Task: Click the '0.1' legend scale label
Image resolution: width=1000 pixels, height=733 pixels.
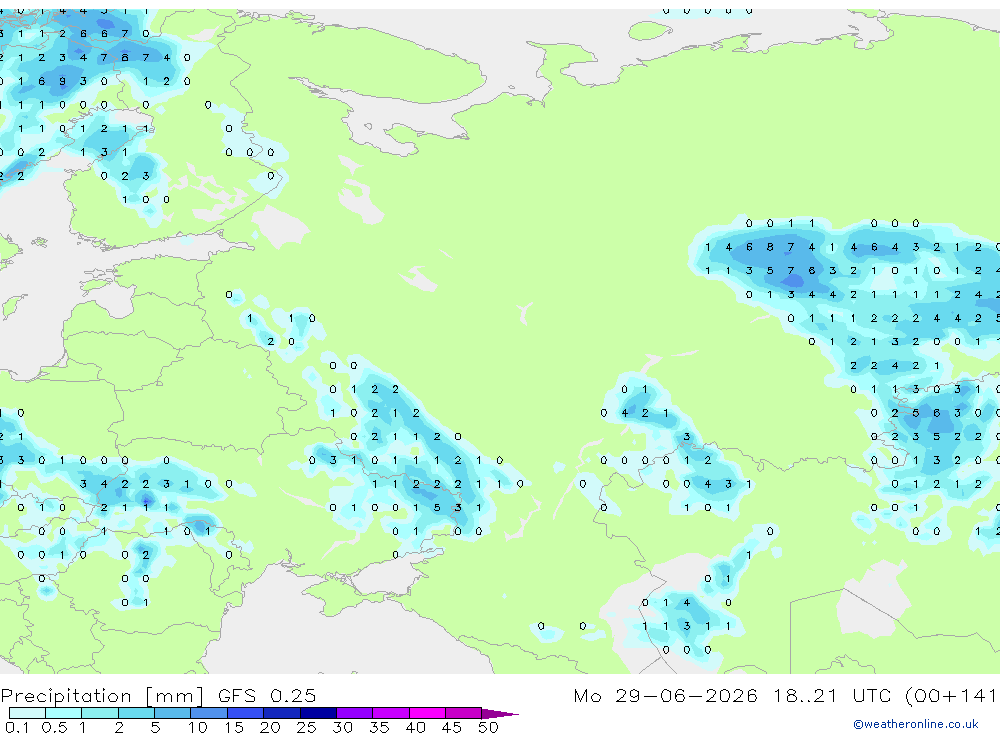Action: [x=17, y=727]
